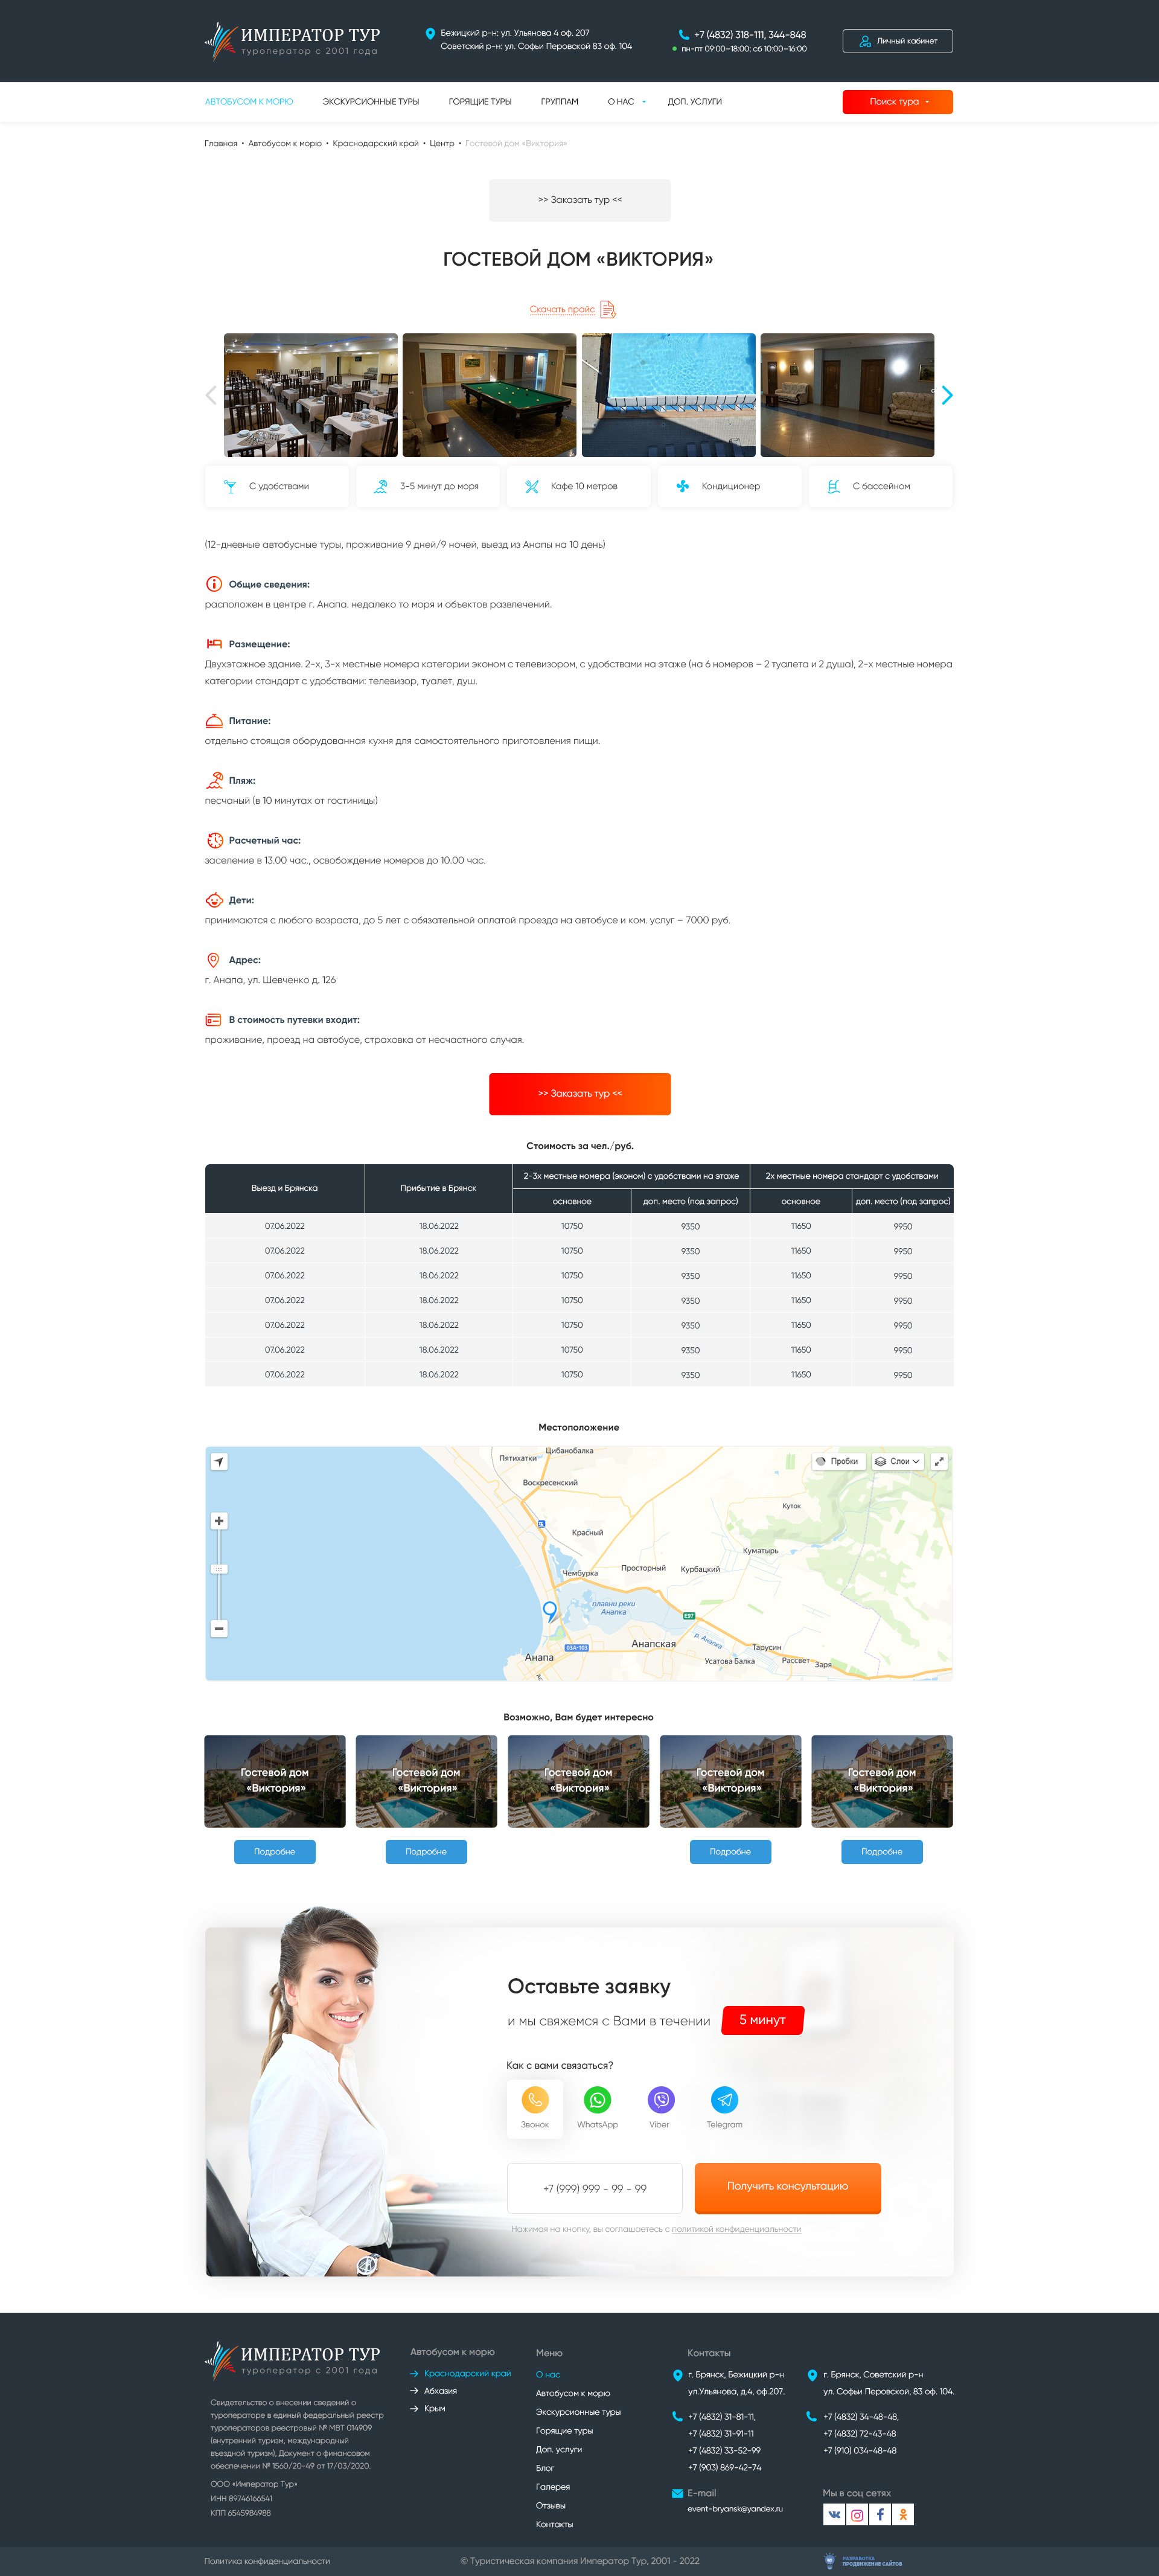
Task: Select WhatsApp as contact method
Action: point(597,2100)
